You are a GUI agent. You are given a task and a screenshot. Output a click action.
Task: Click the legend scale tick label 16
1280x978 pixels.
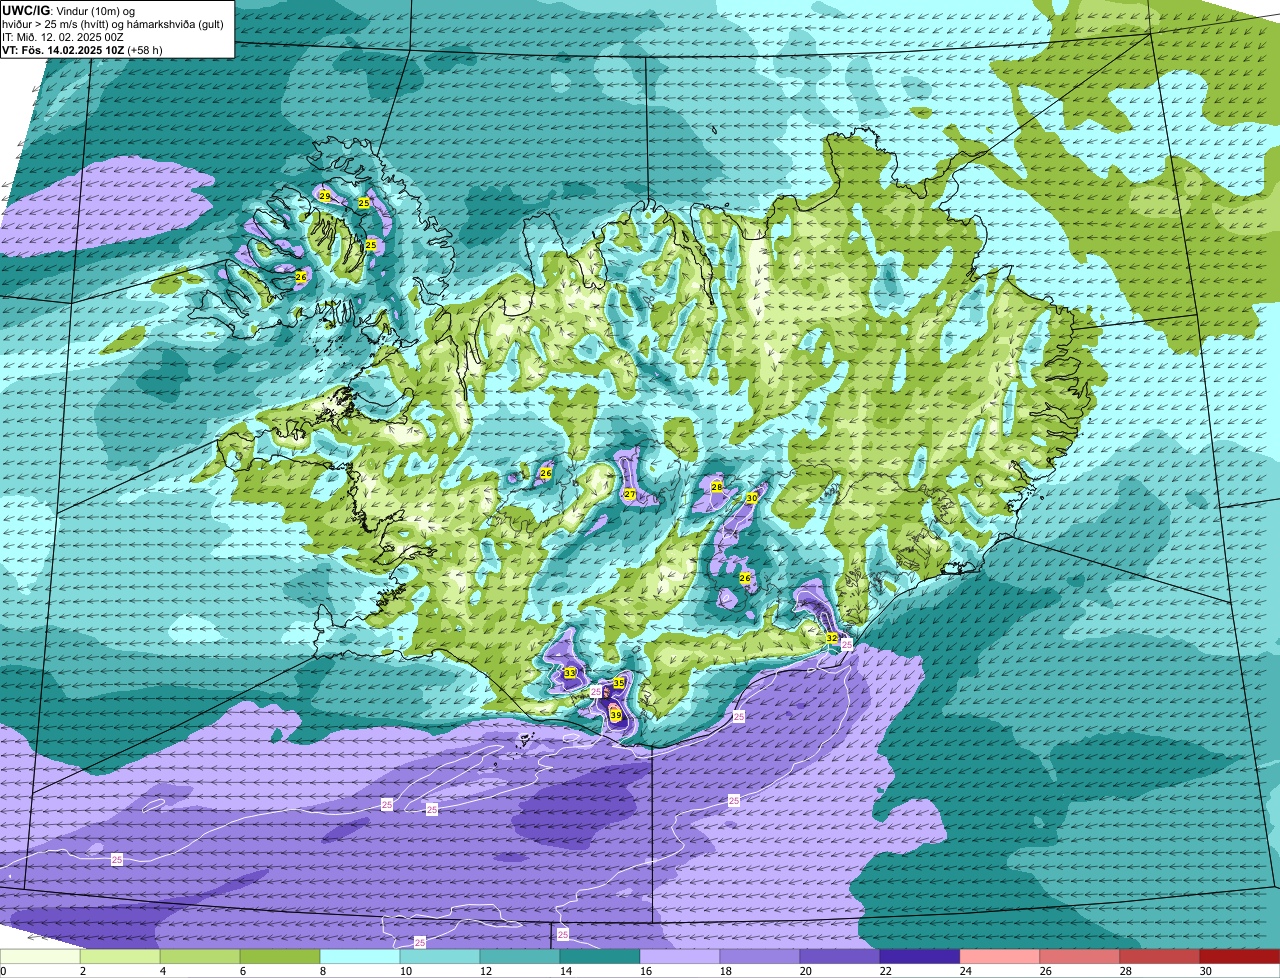646,971
